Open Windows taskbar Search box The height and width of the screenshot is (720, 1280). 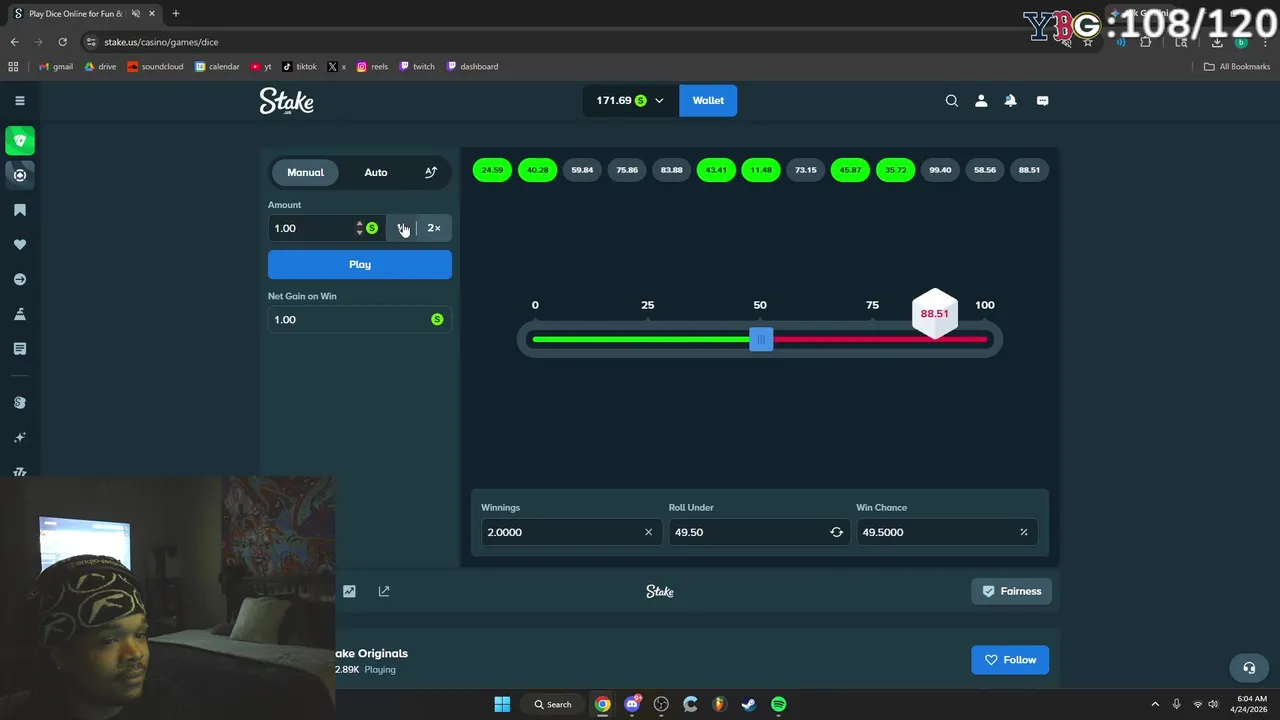pos(553,704)
